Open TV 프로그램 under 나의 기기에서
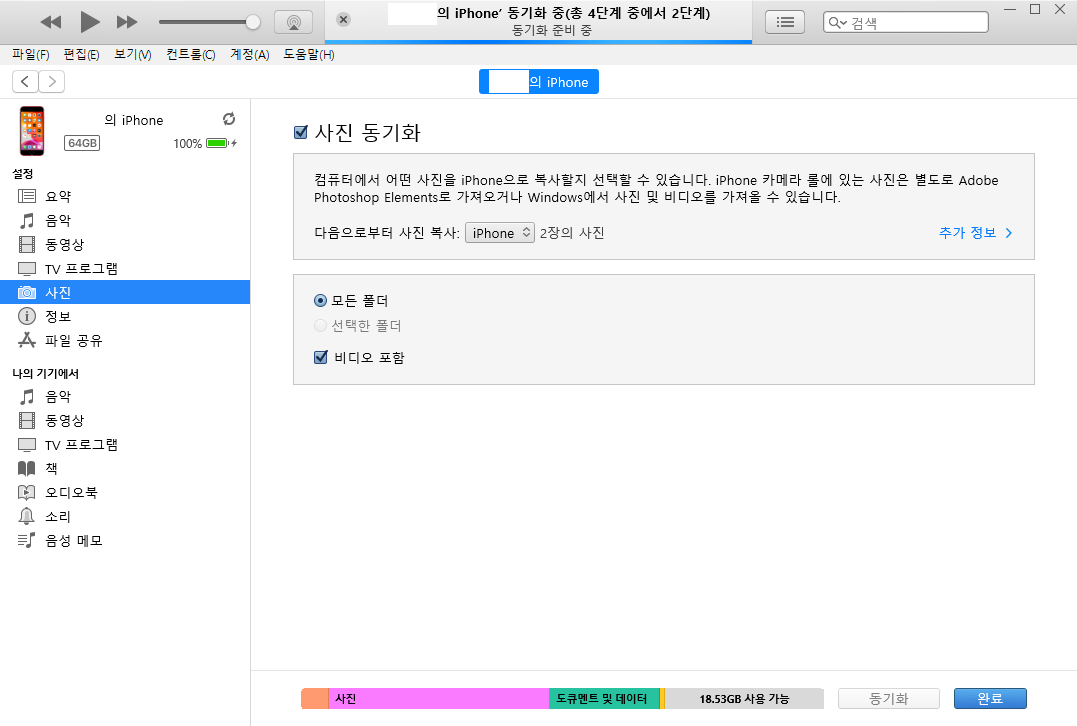The height and width of the screenshot is (726, 1077). (125, 444)
